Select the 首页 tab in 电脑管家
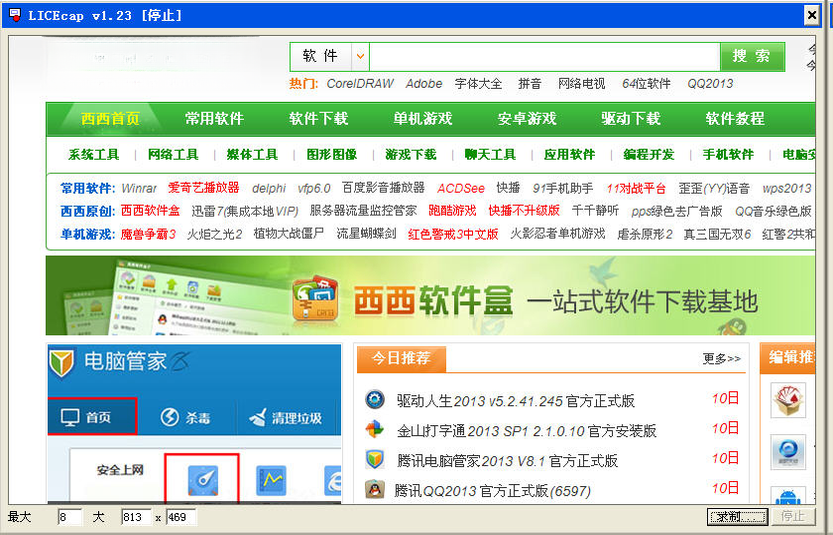 (92, 417)
